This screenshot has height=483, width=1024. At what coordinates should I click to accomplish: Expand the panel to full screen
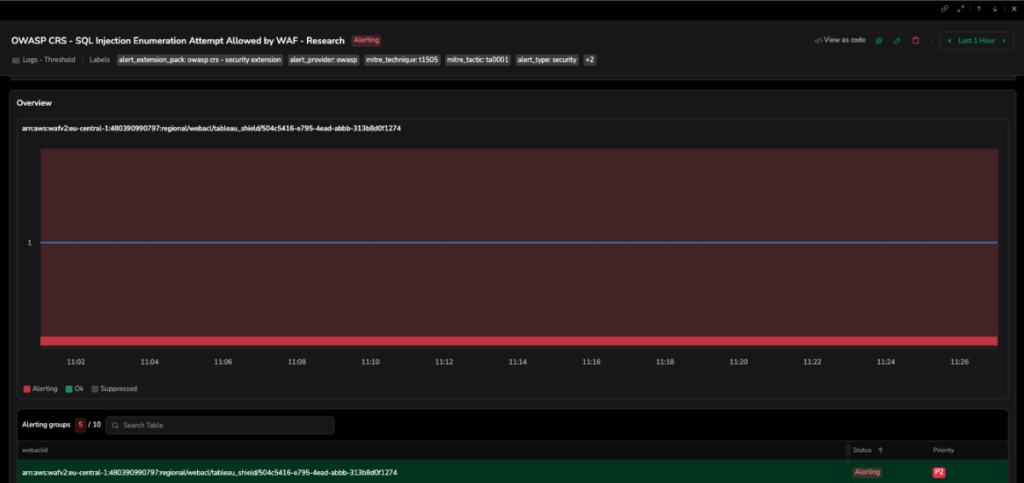[x=961, y=9]
